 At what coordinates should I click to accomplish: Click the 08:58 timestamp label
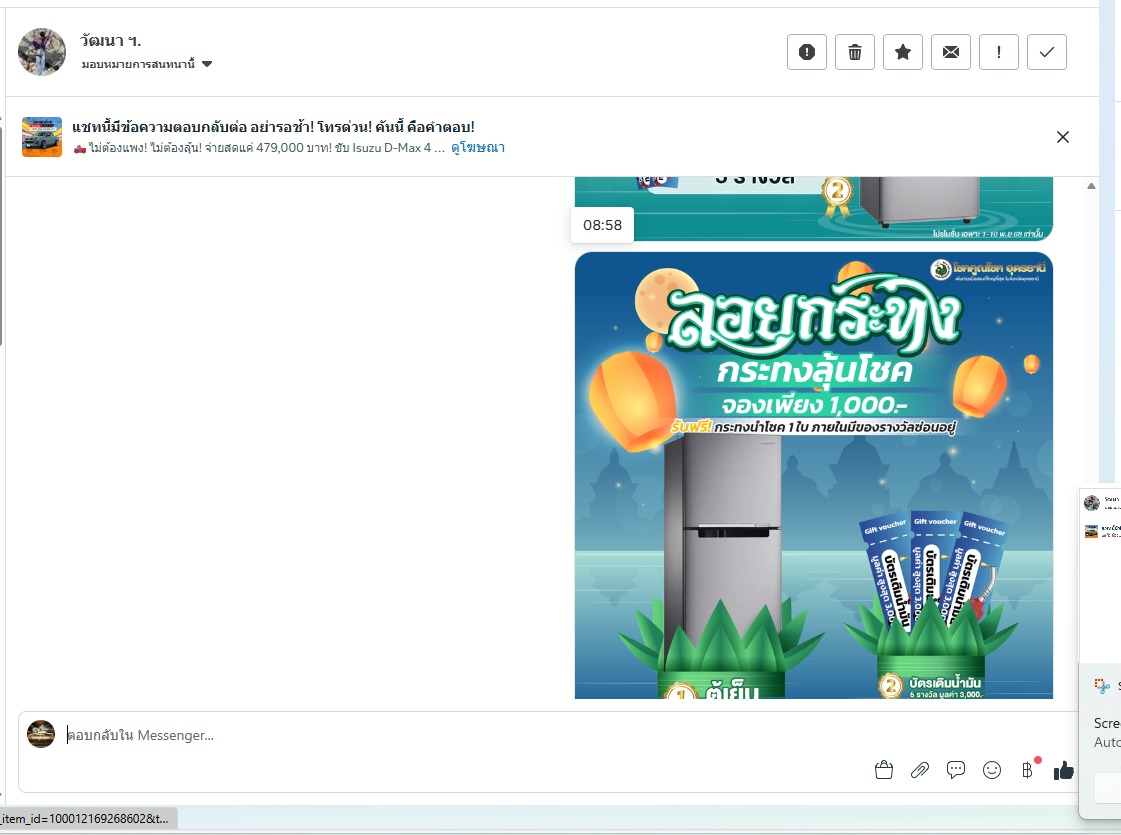[x=602, y=225]
